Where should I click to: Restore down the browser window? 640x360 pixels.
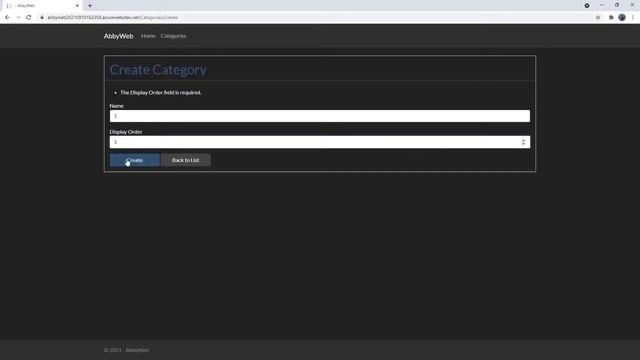click(x=617, y=5)
